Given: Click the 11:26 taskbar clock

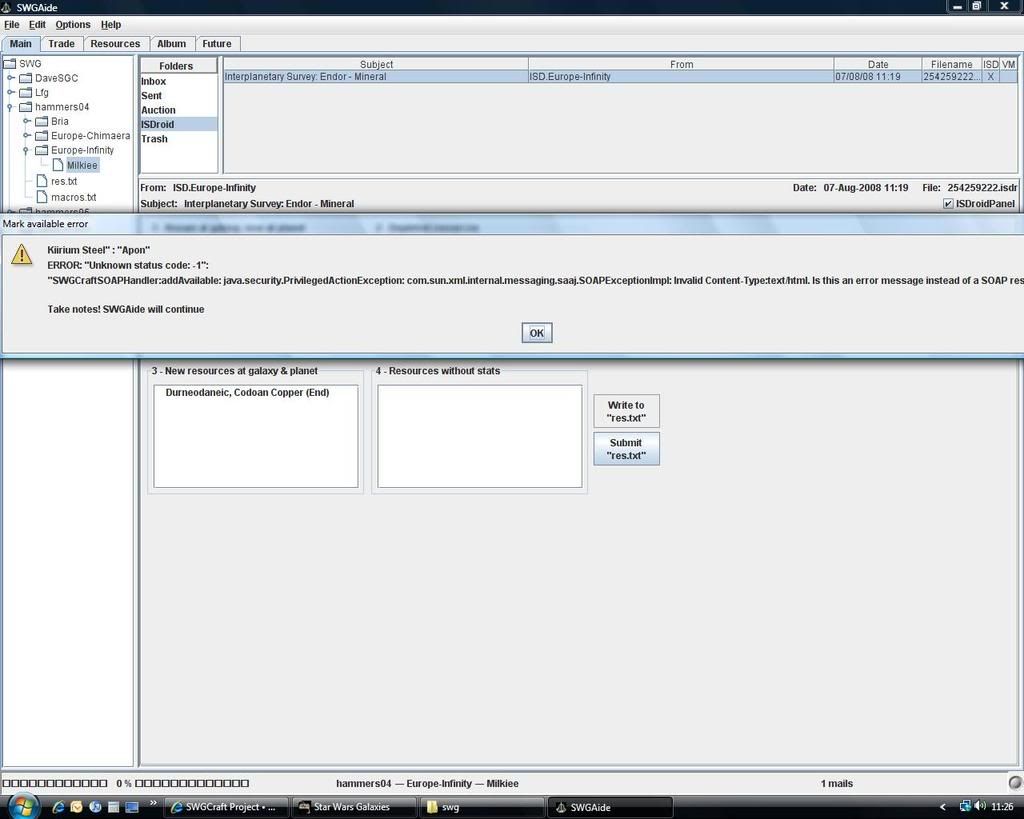Looking at the screenshot, I should tap(1002, 807).
